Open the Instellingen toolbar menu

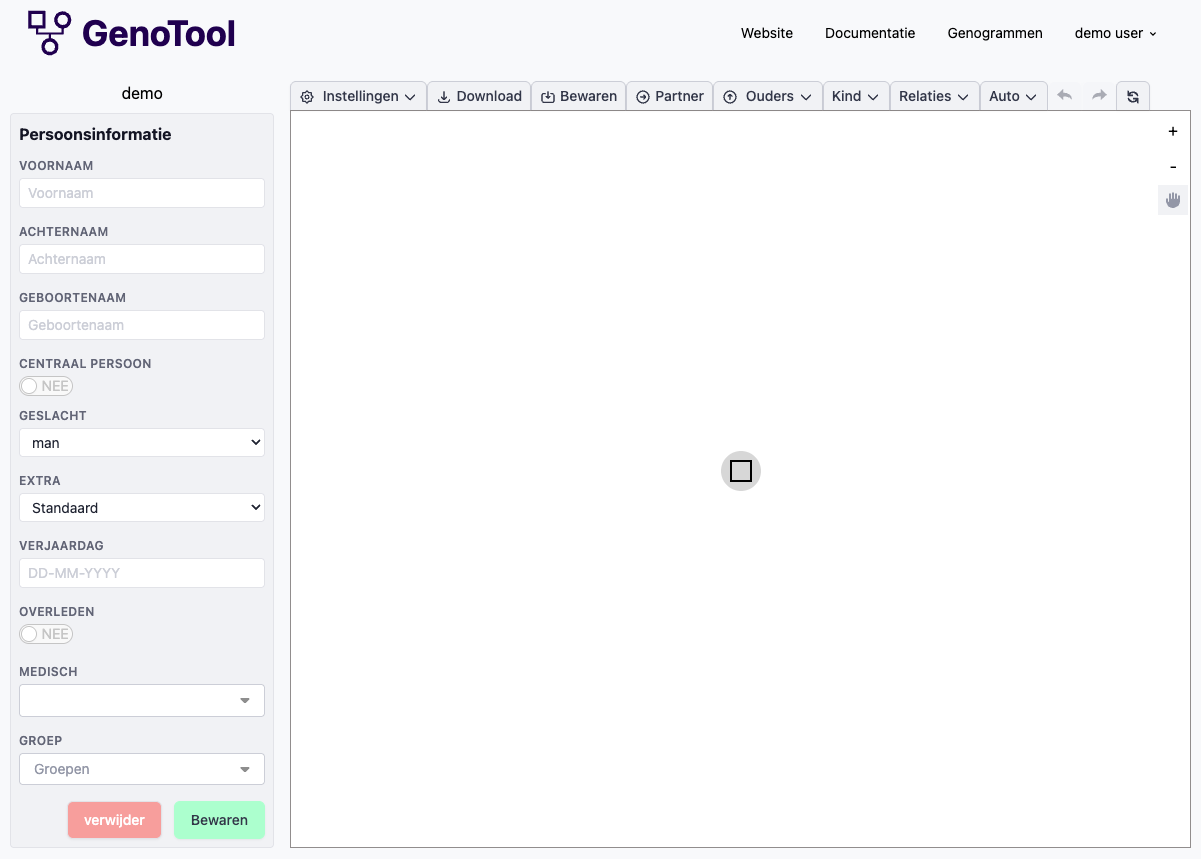click(358, 97)
